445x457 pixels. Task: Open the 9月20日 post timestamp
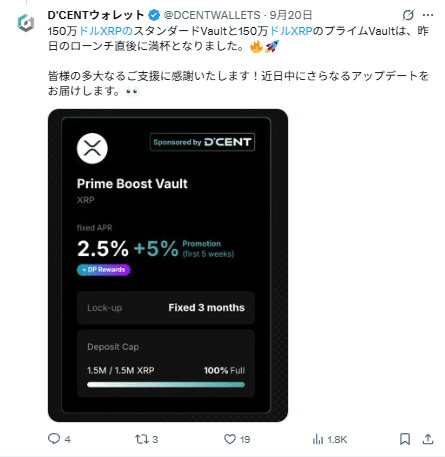click(291, 15)
